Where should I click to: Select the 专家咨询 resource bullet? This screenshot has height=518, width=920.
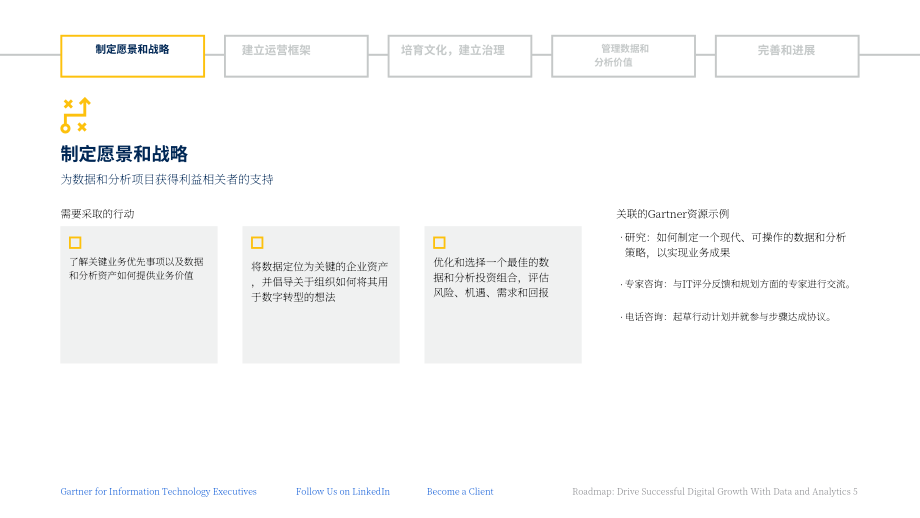point(736,284)
